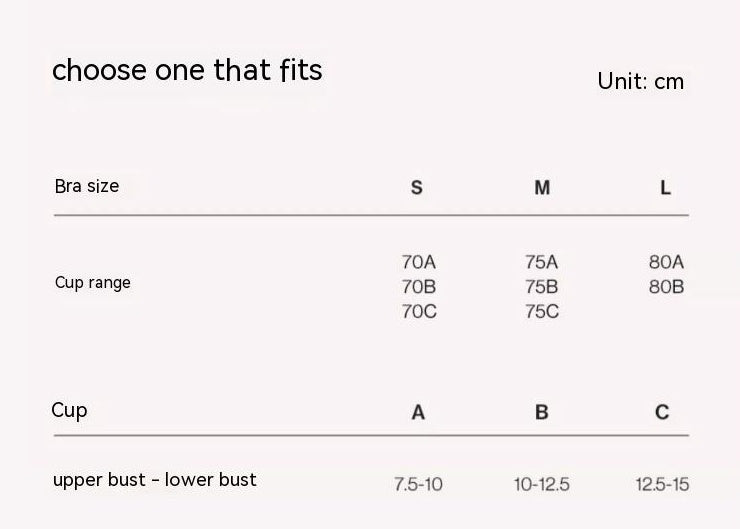Click the 70C cup value

[x=419, y=311]
